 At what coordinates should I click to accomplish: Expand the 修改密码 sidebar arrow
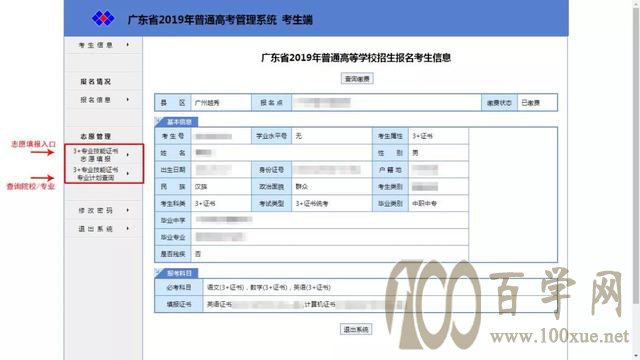128,210
